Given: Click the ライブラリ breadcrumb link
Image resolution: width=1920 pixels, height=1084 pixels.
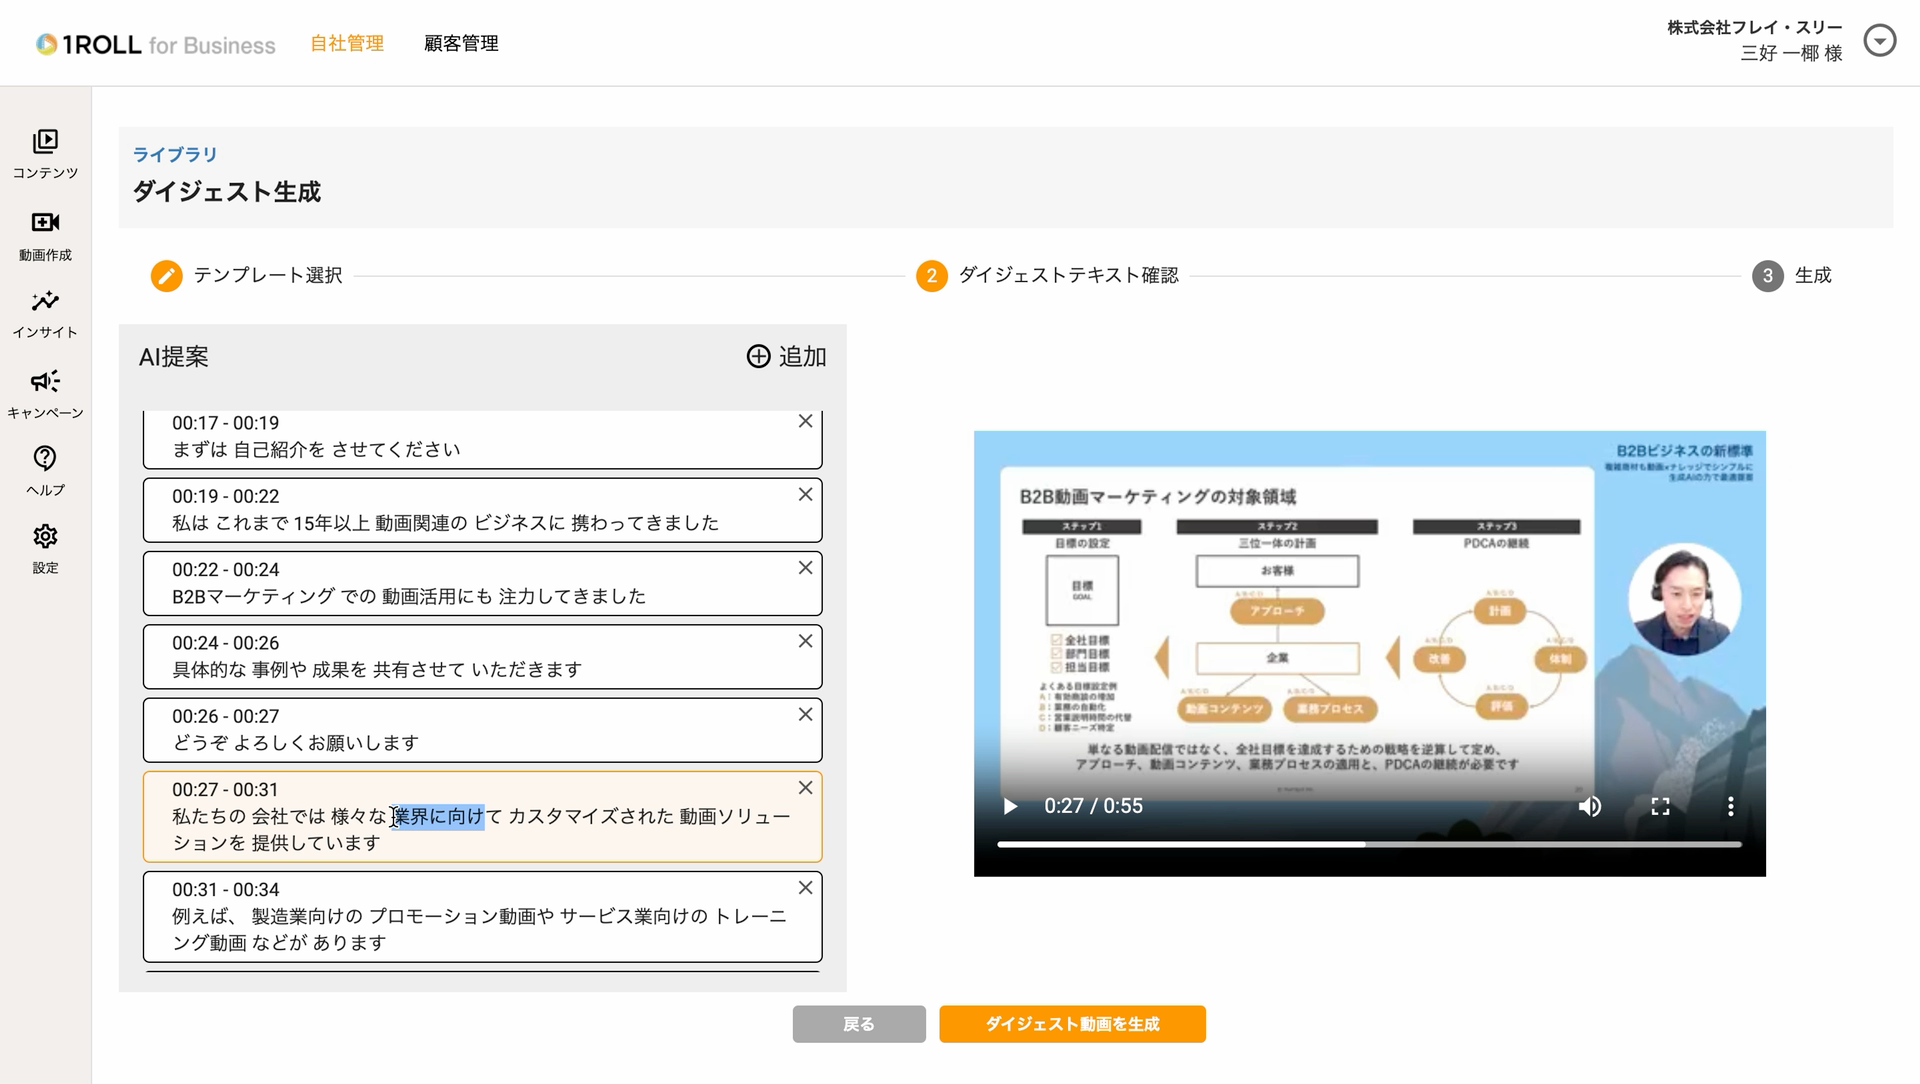Looking at the screenshot, I should [175, 155].
